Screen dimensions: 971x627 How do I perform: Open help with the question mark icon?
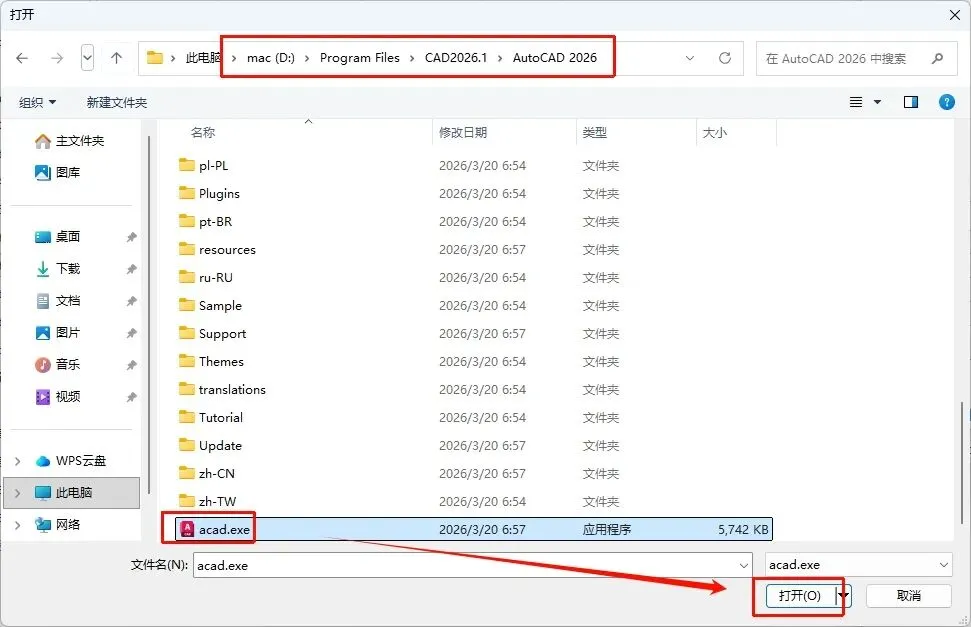(946, 102)
